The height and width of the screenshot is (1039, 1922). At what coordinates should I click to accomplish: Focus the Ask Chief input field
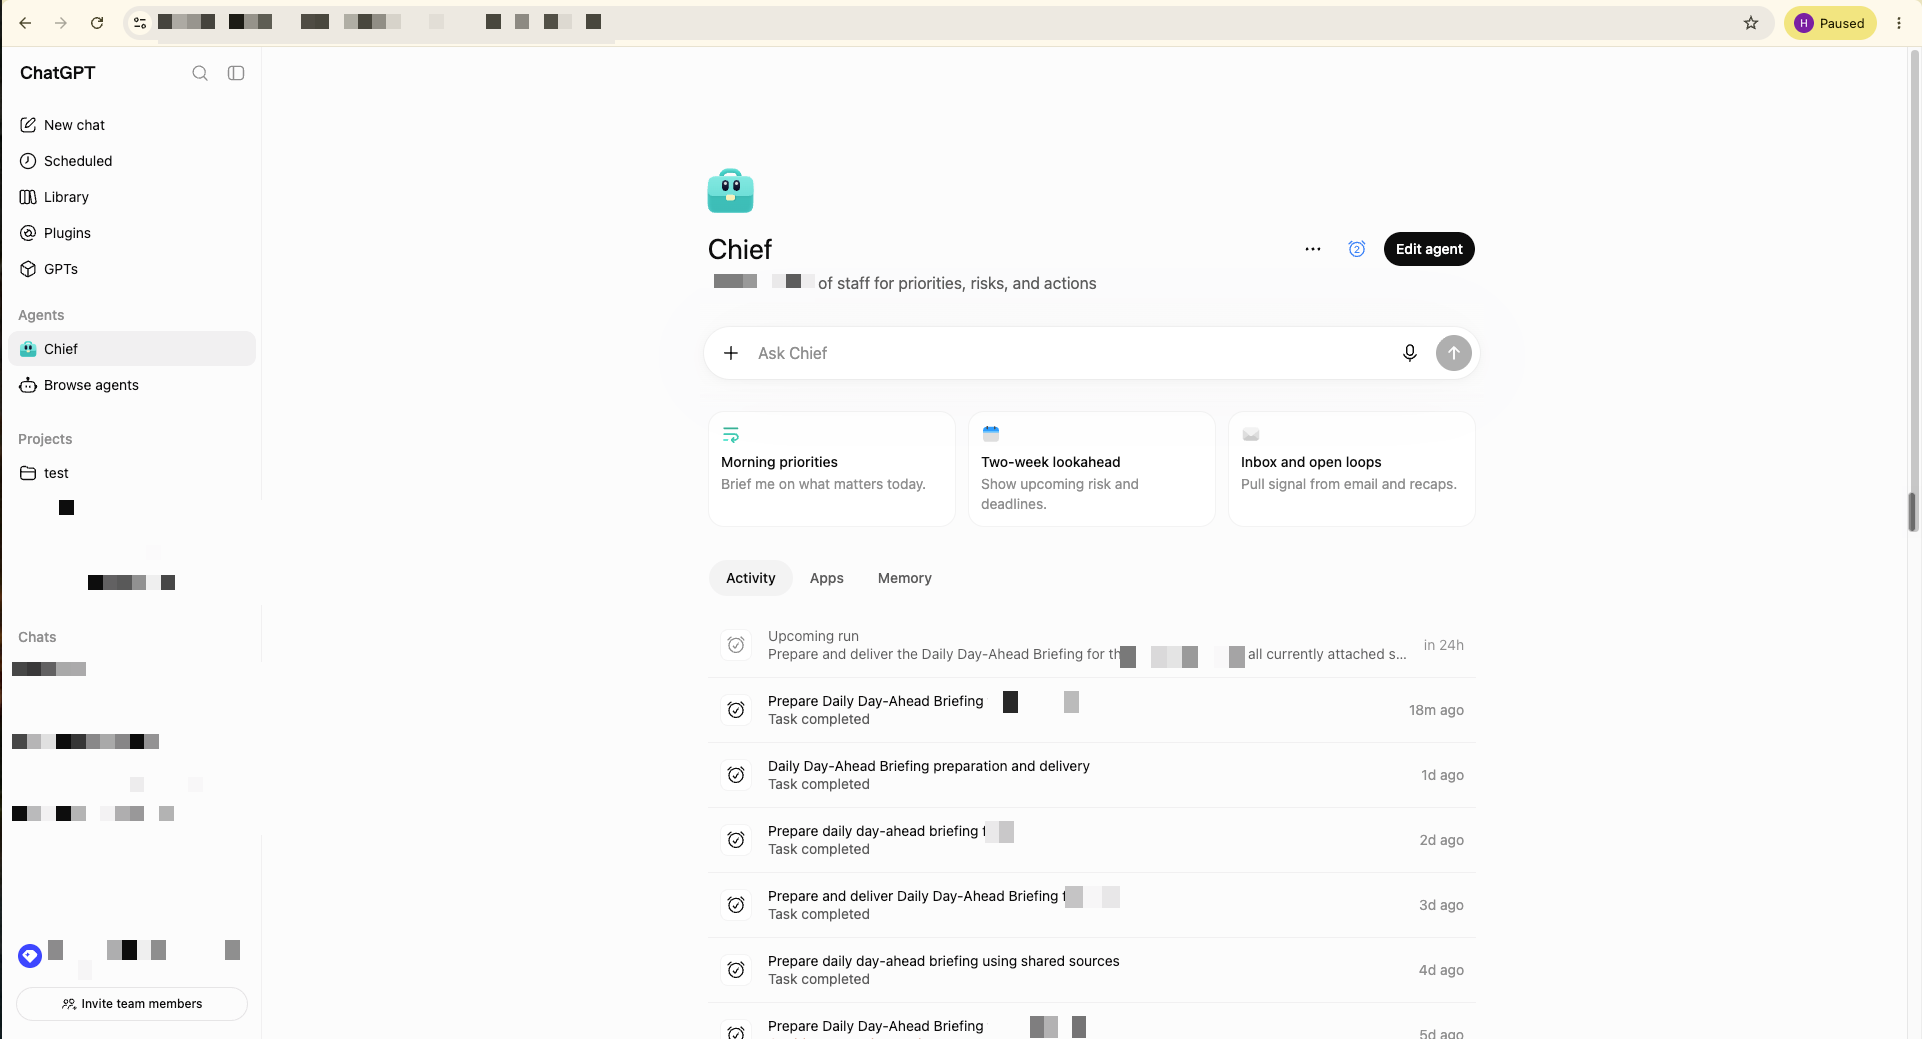[x=1070, y=353]
